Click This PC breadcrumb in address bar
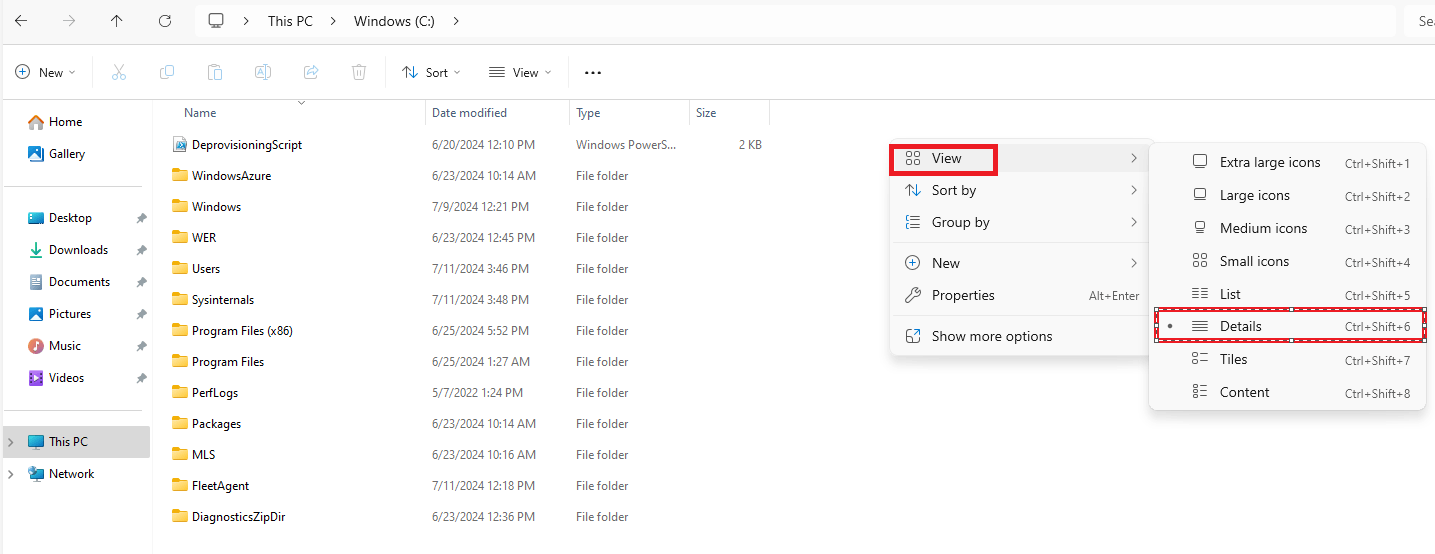 [x=290, y=21]
